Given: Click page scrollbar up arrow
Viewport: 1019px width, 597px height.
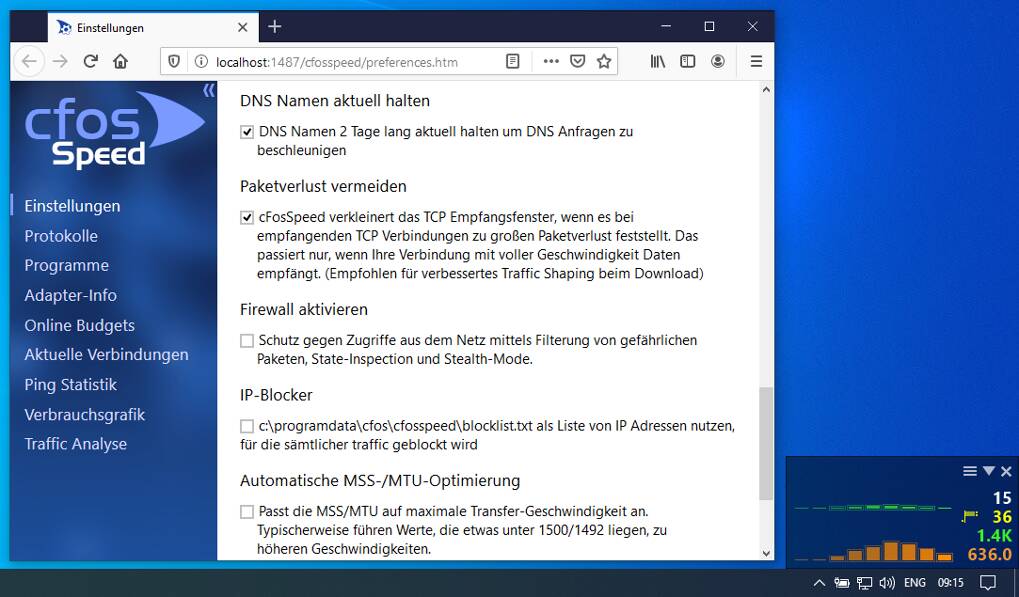Looking at the screenshot, I should coord(766,90).
